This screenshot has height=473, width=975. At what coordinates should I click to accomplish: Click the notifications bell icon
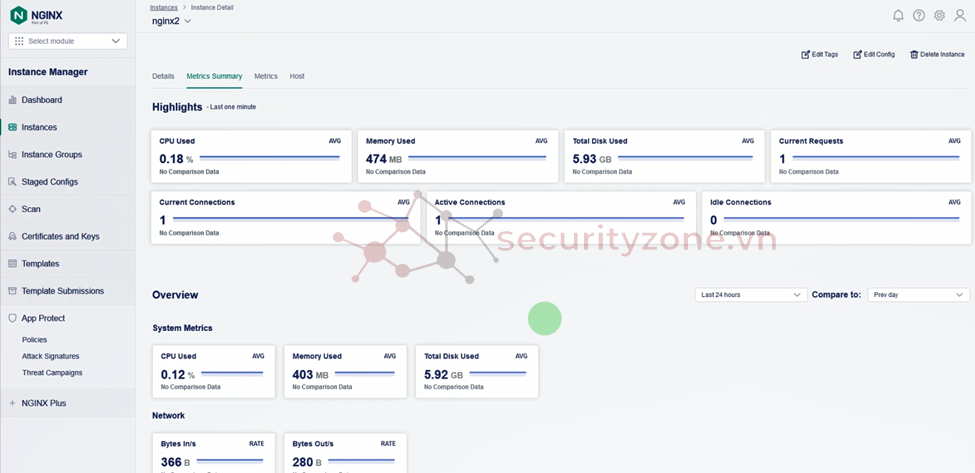tap(898, 16)
